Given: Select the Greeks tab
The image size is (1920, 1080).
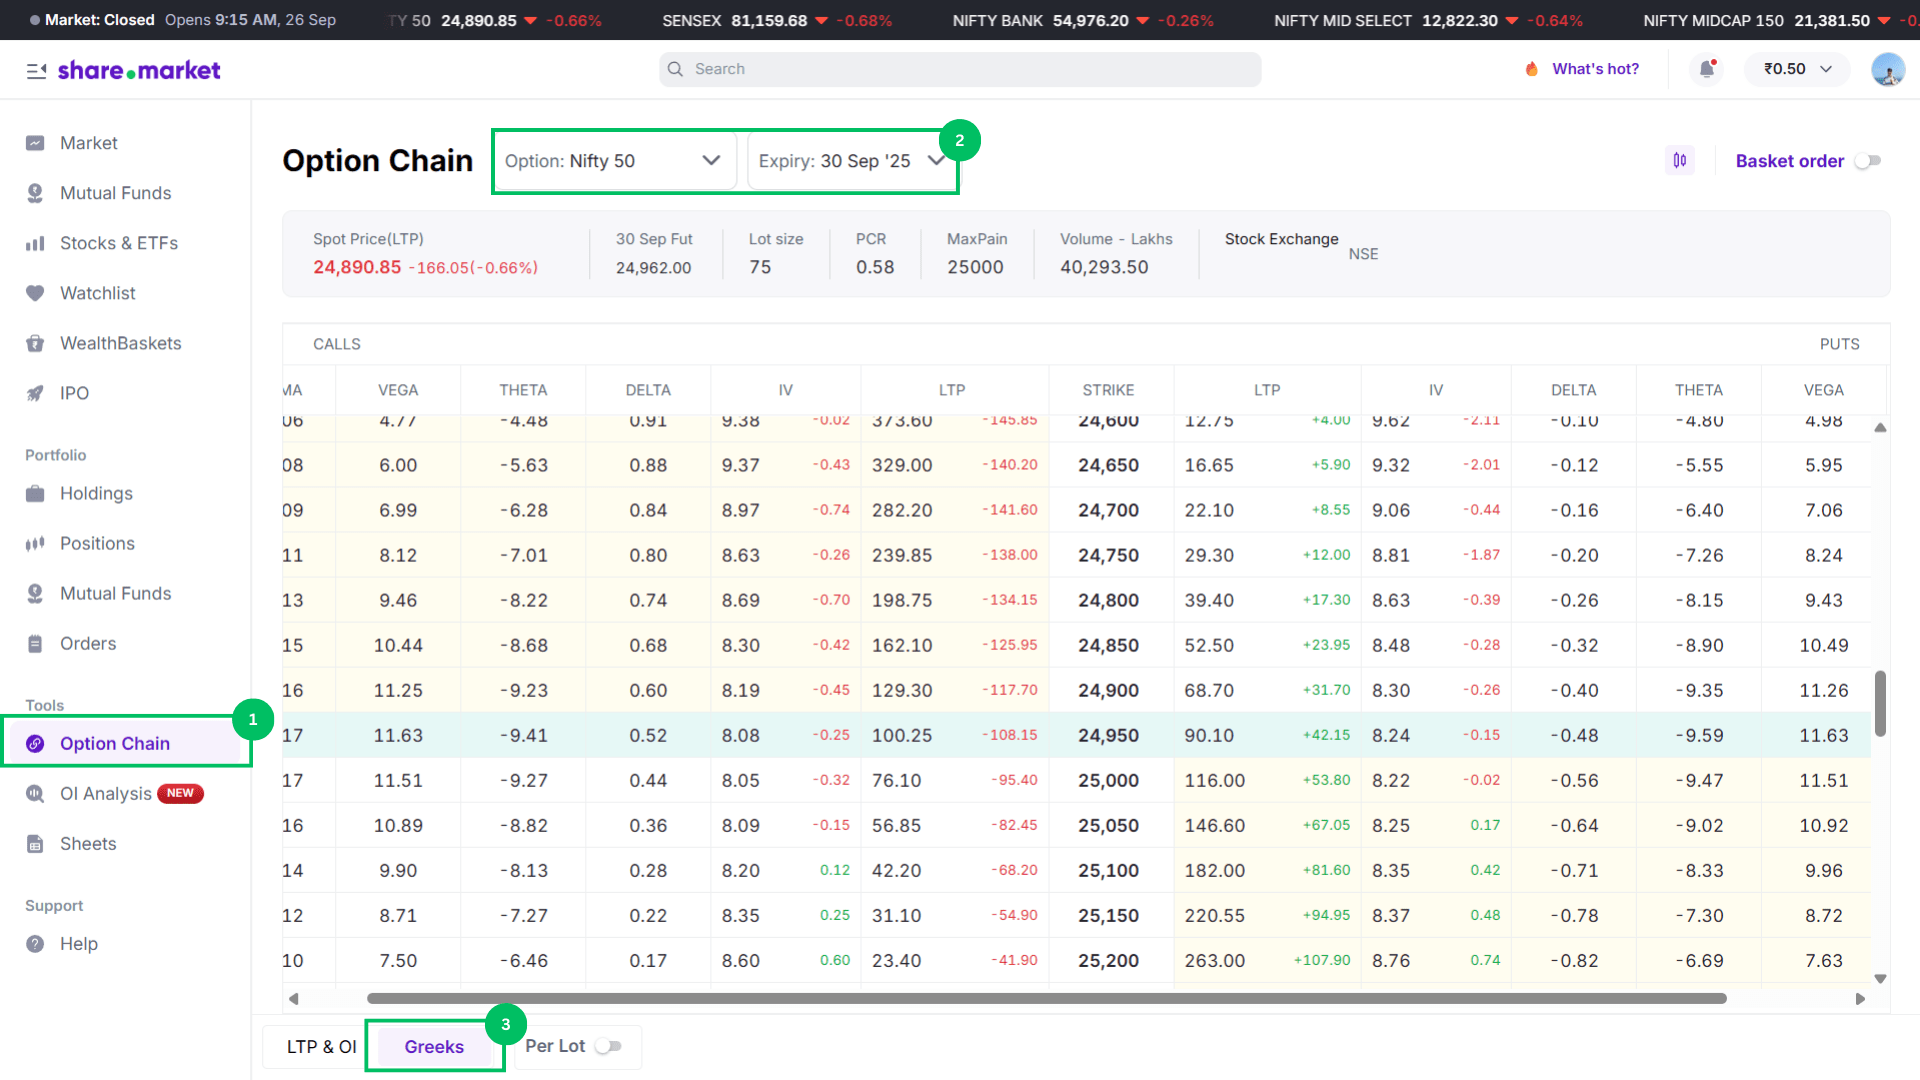Looking at the screenshot, I should click(434, 1046).
